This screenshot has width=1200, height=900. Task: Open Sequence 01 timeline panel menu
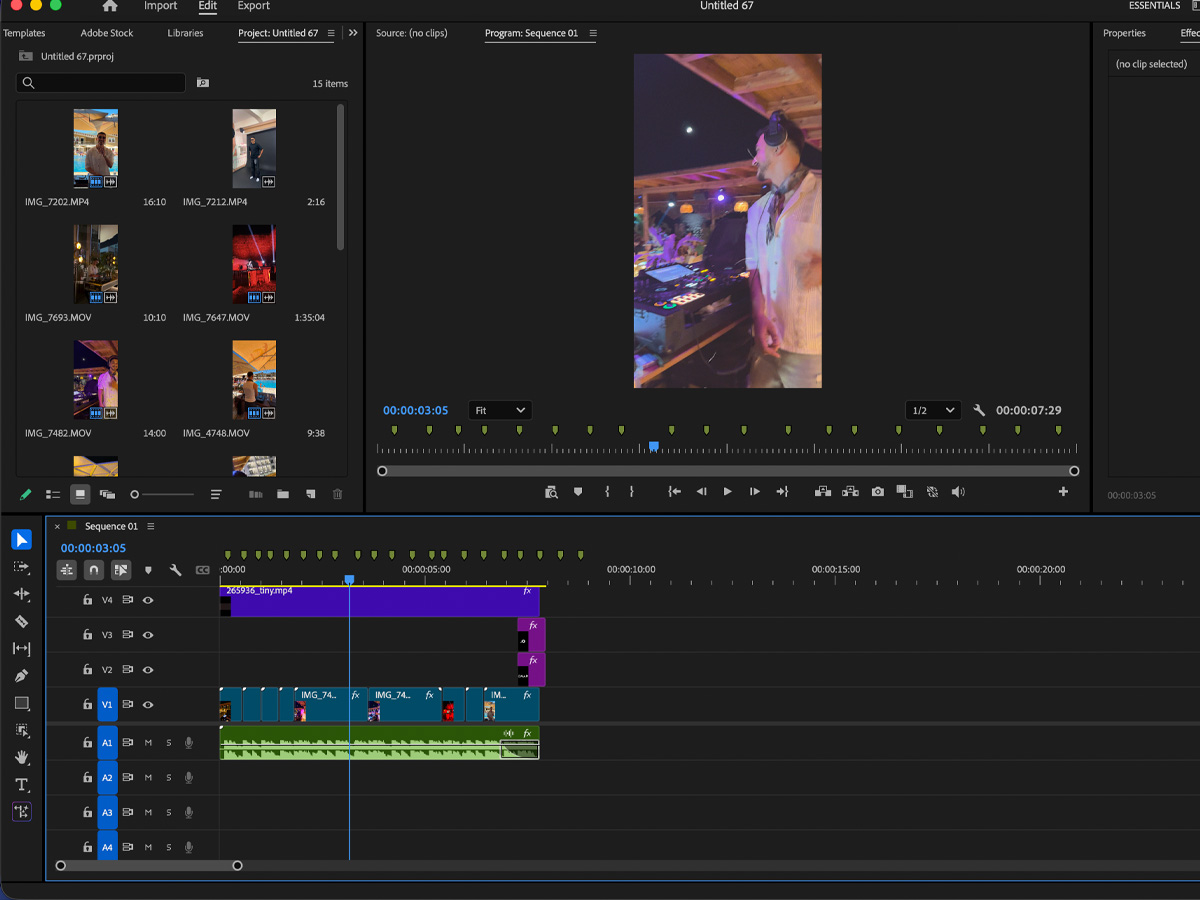(151, 526)
